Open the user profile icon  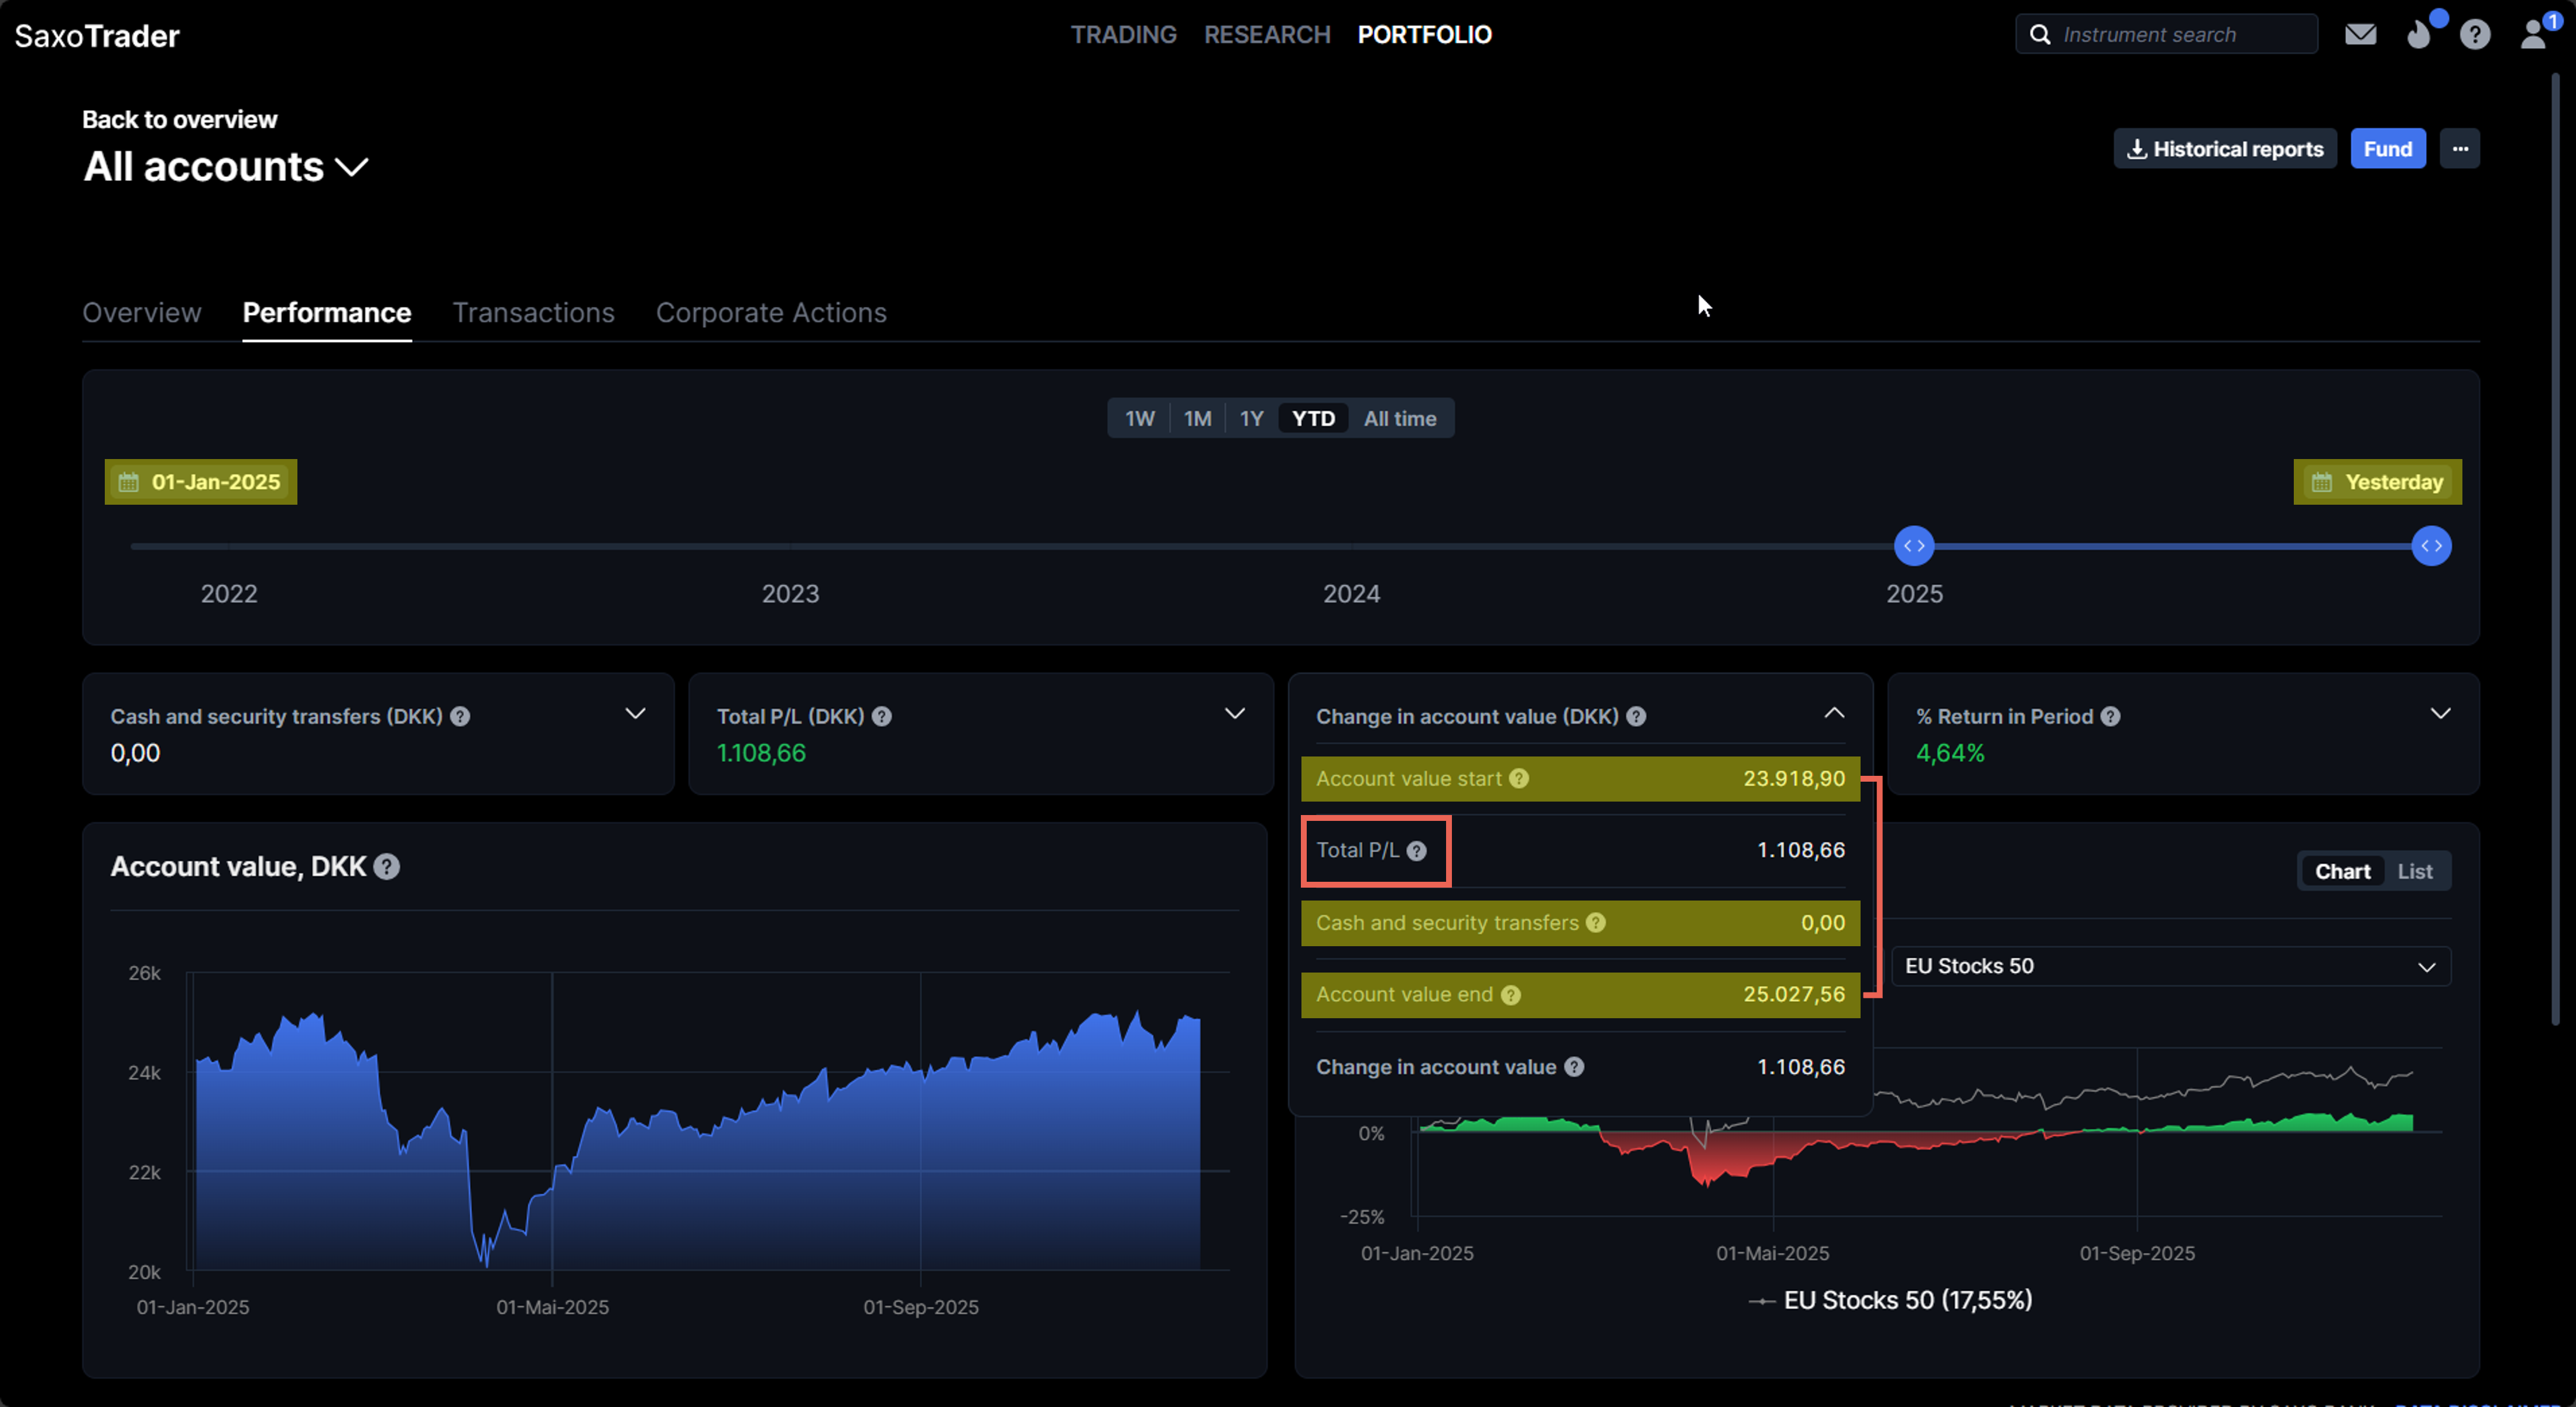[2533, 35]
